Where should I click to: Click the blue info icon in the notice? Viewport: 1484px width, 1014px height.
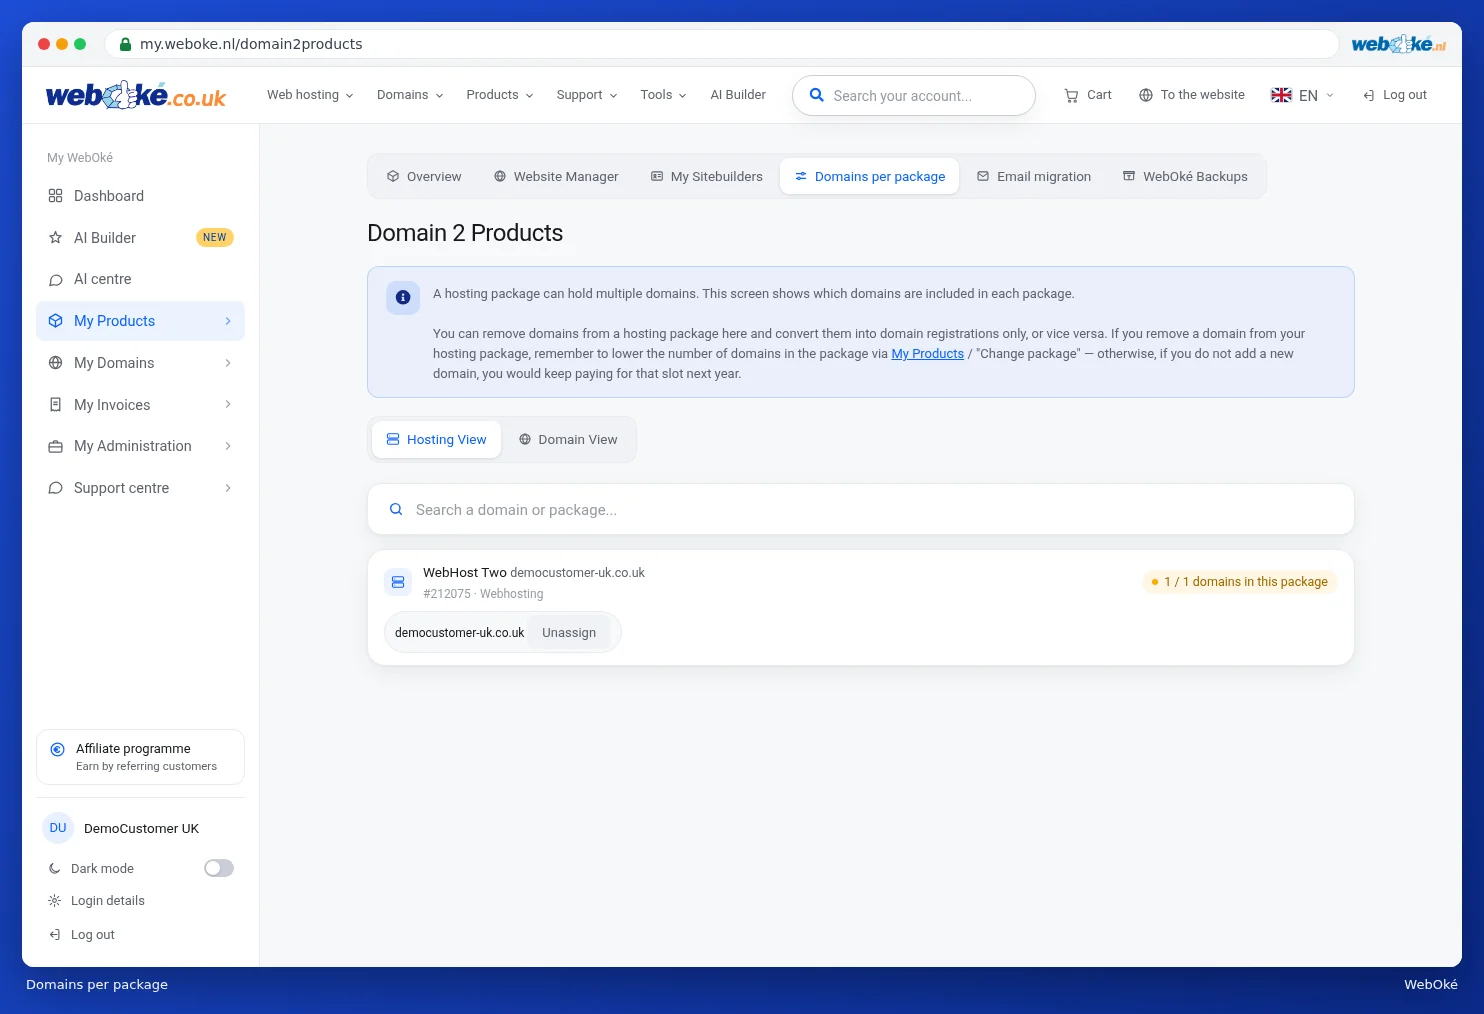coord(403,297)
